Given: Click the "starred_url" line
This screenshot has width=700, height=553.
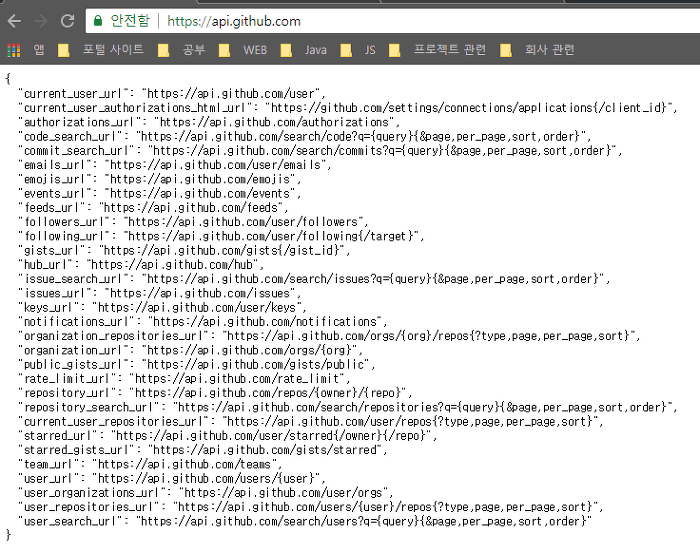Looking at the screenshot, I should coord(228,436).
